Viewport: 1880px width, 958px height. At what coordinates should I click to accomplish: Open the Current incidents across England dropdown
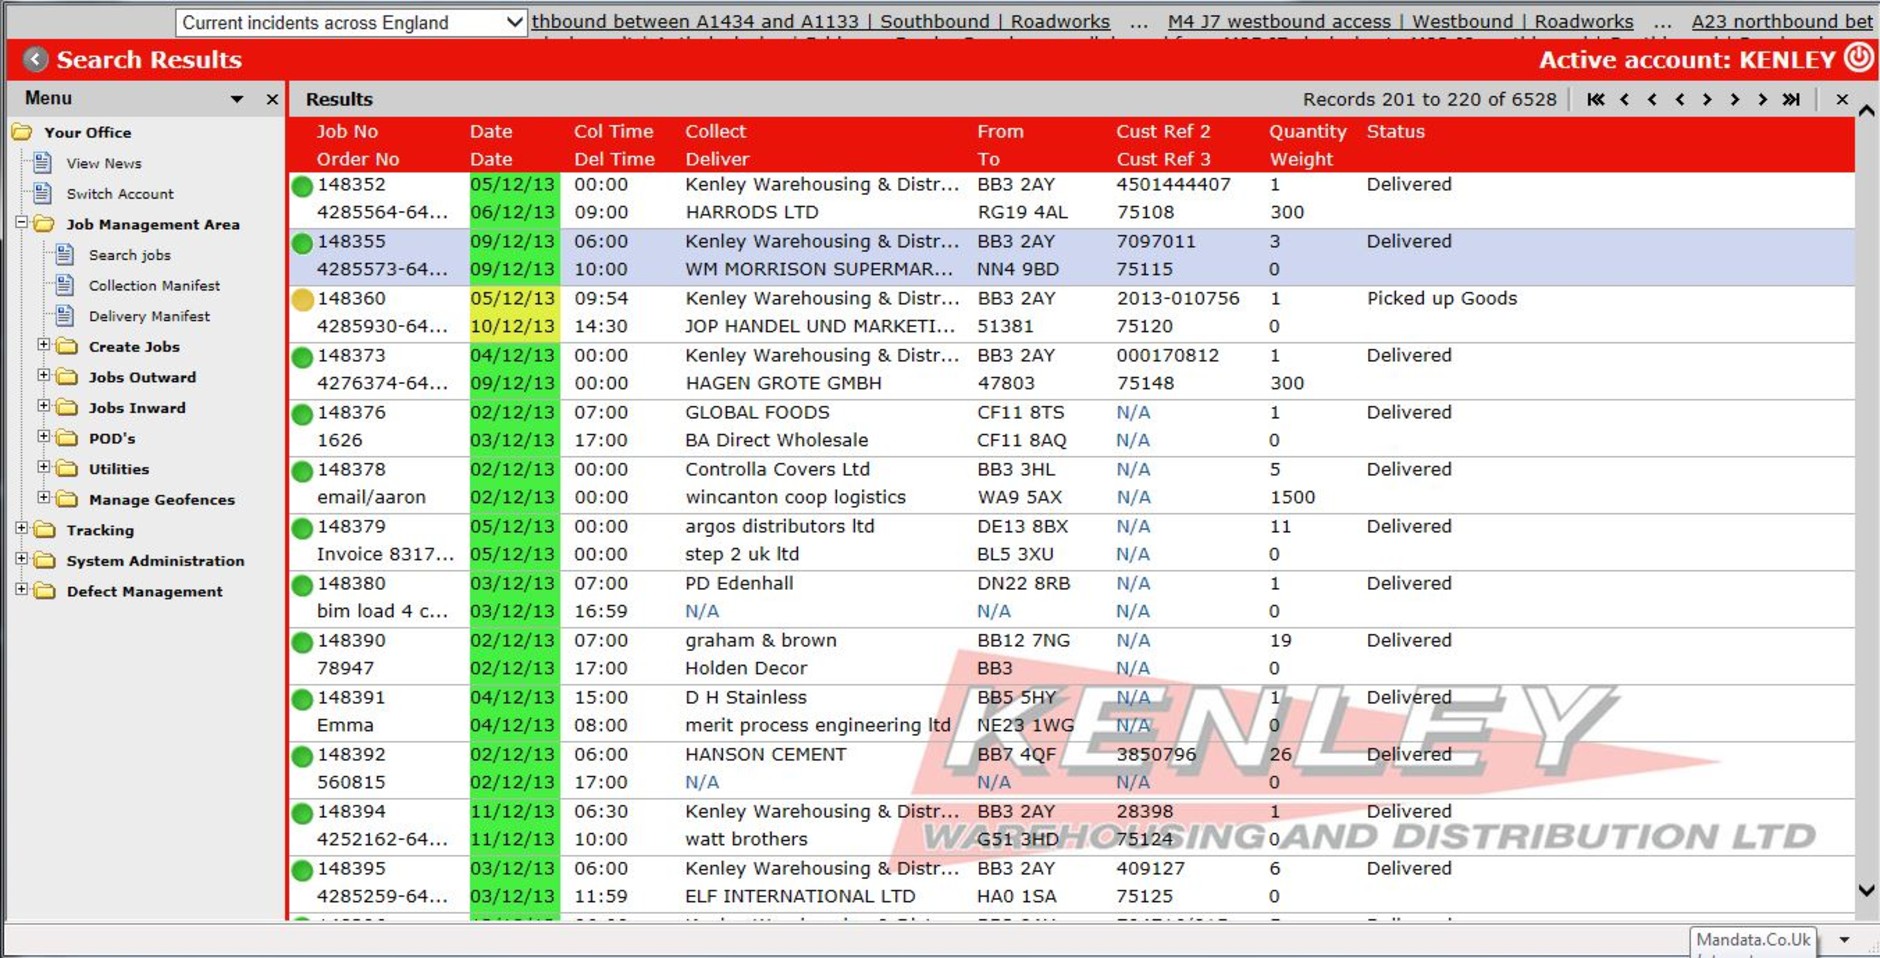click(x=351, y=22)
